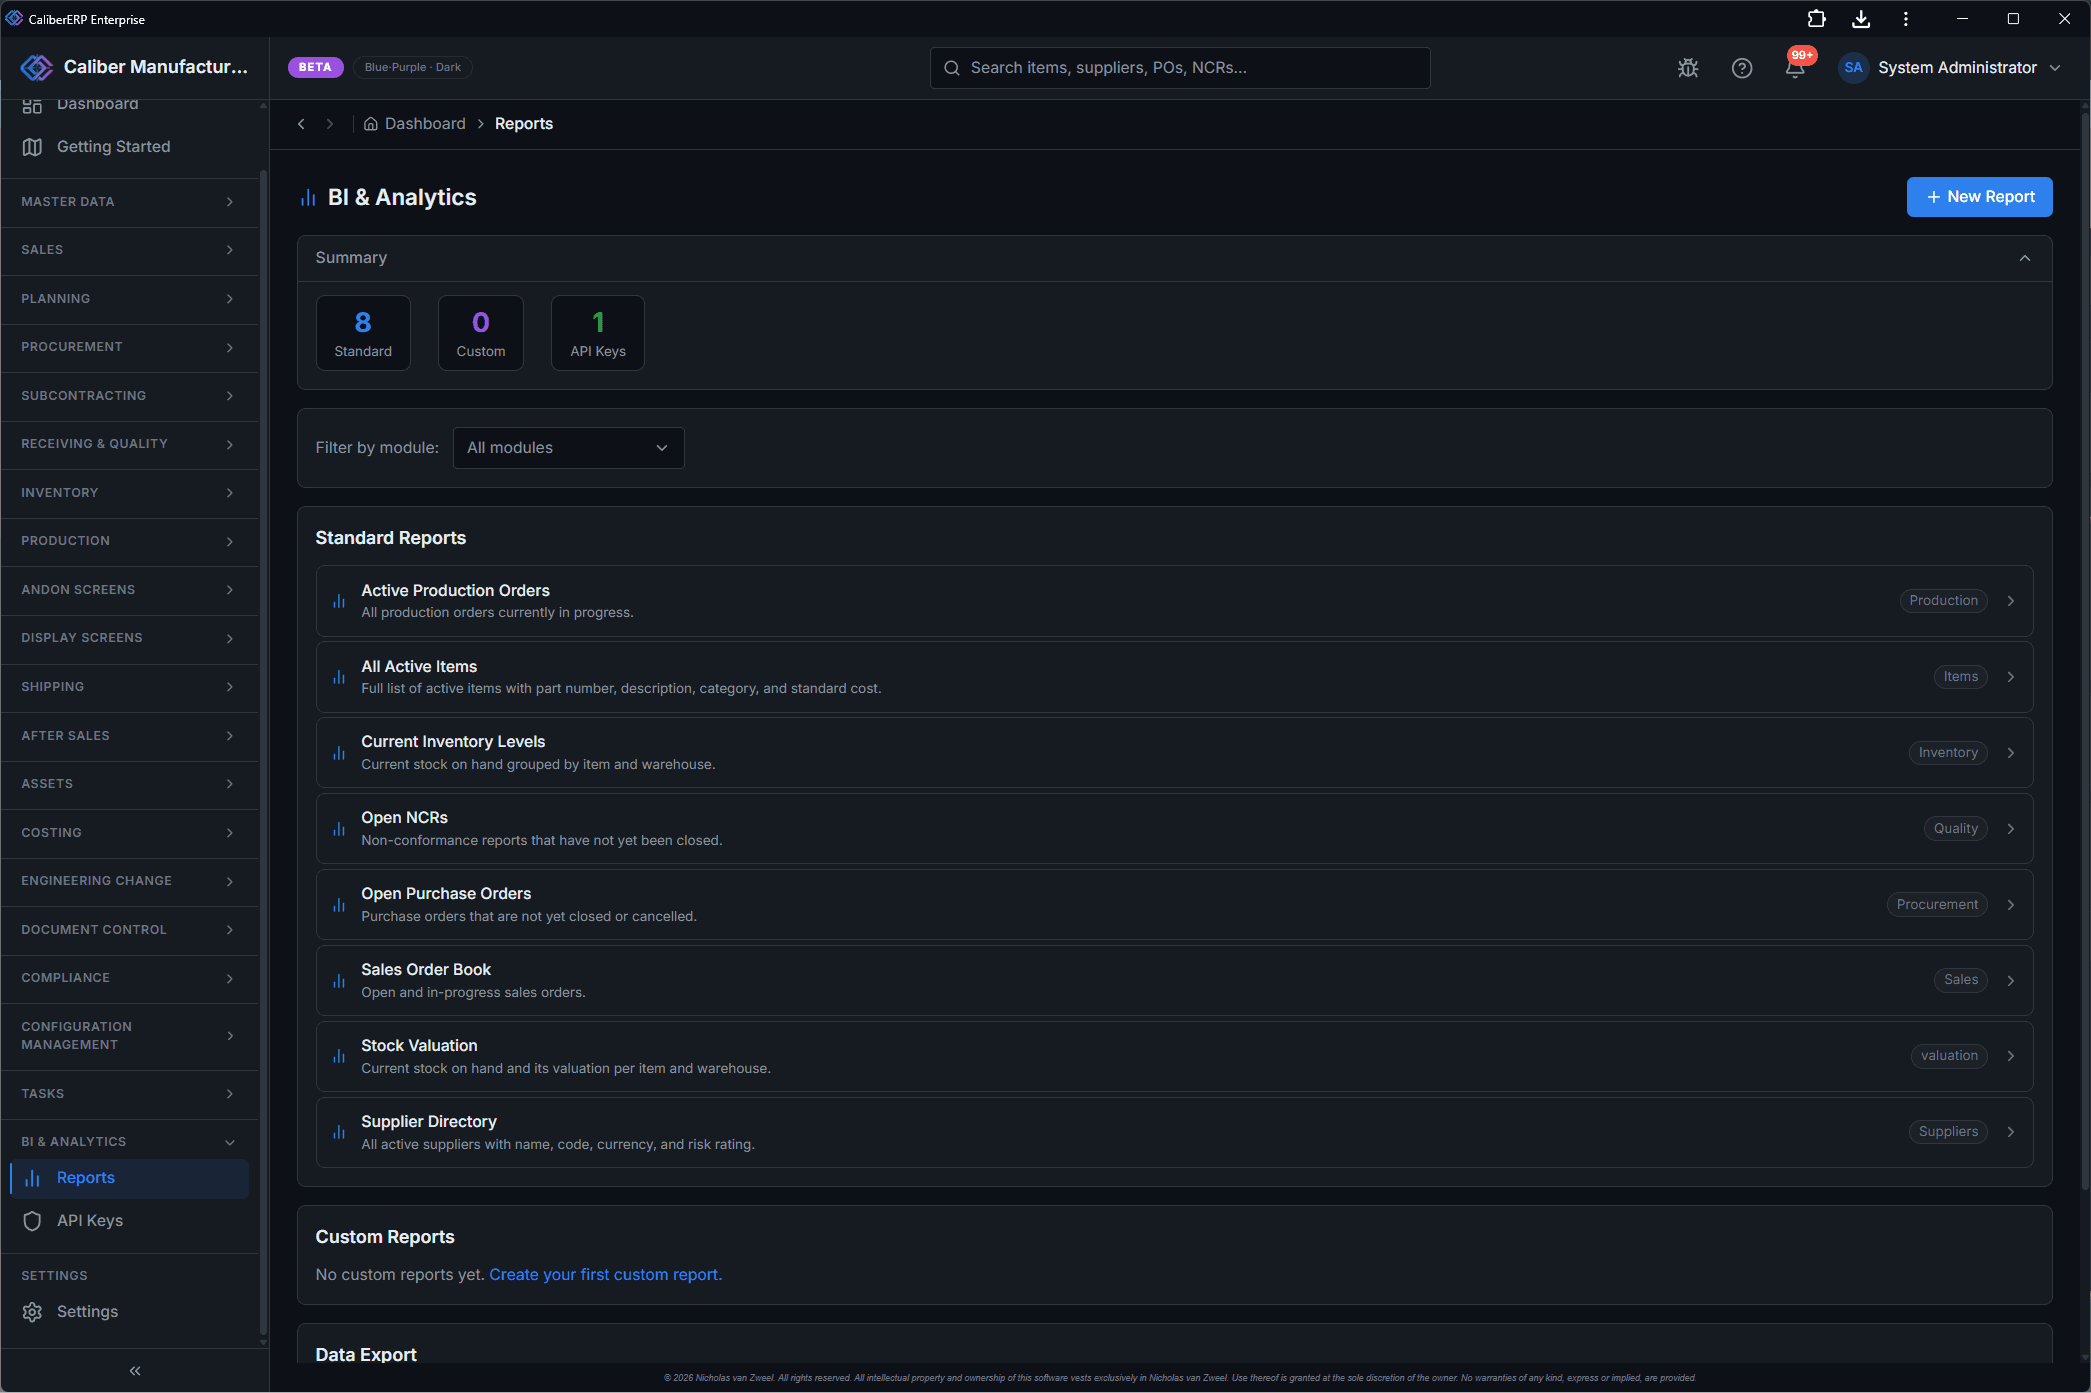Expand the SALES sidebar section

(x=130, y=250)
